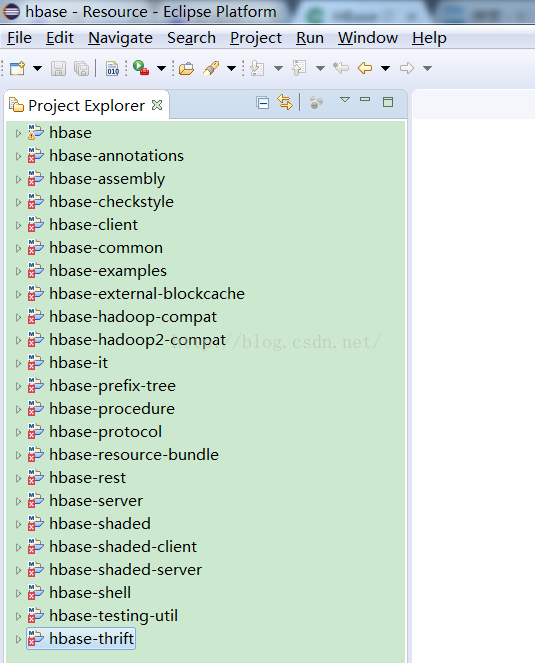Open the Previous Annotation dropdown arrow
The height and width of the screenshot is (663, 535).
coord(321,68)
